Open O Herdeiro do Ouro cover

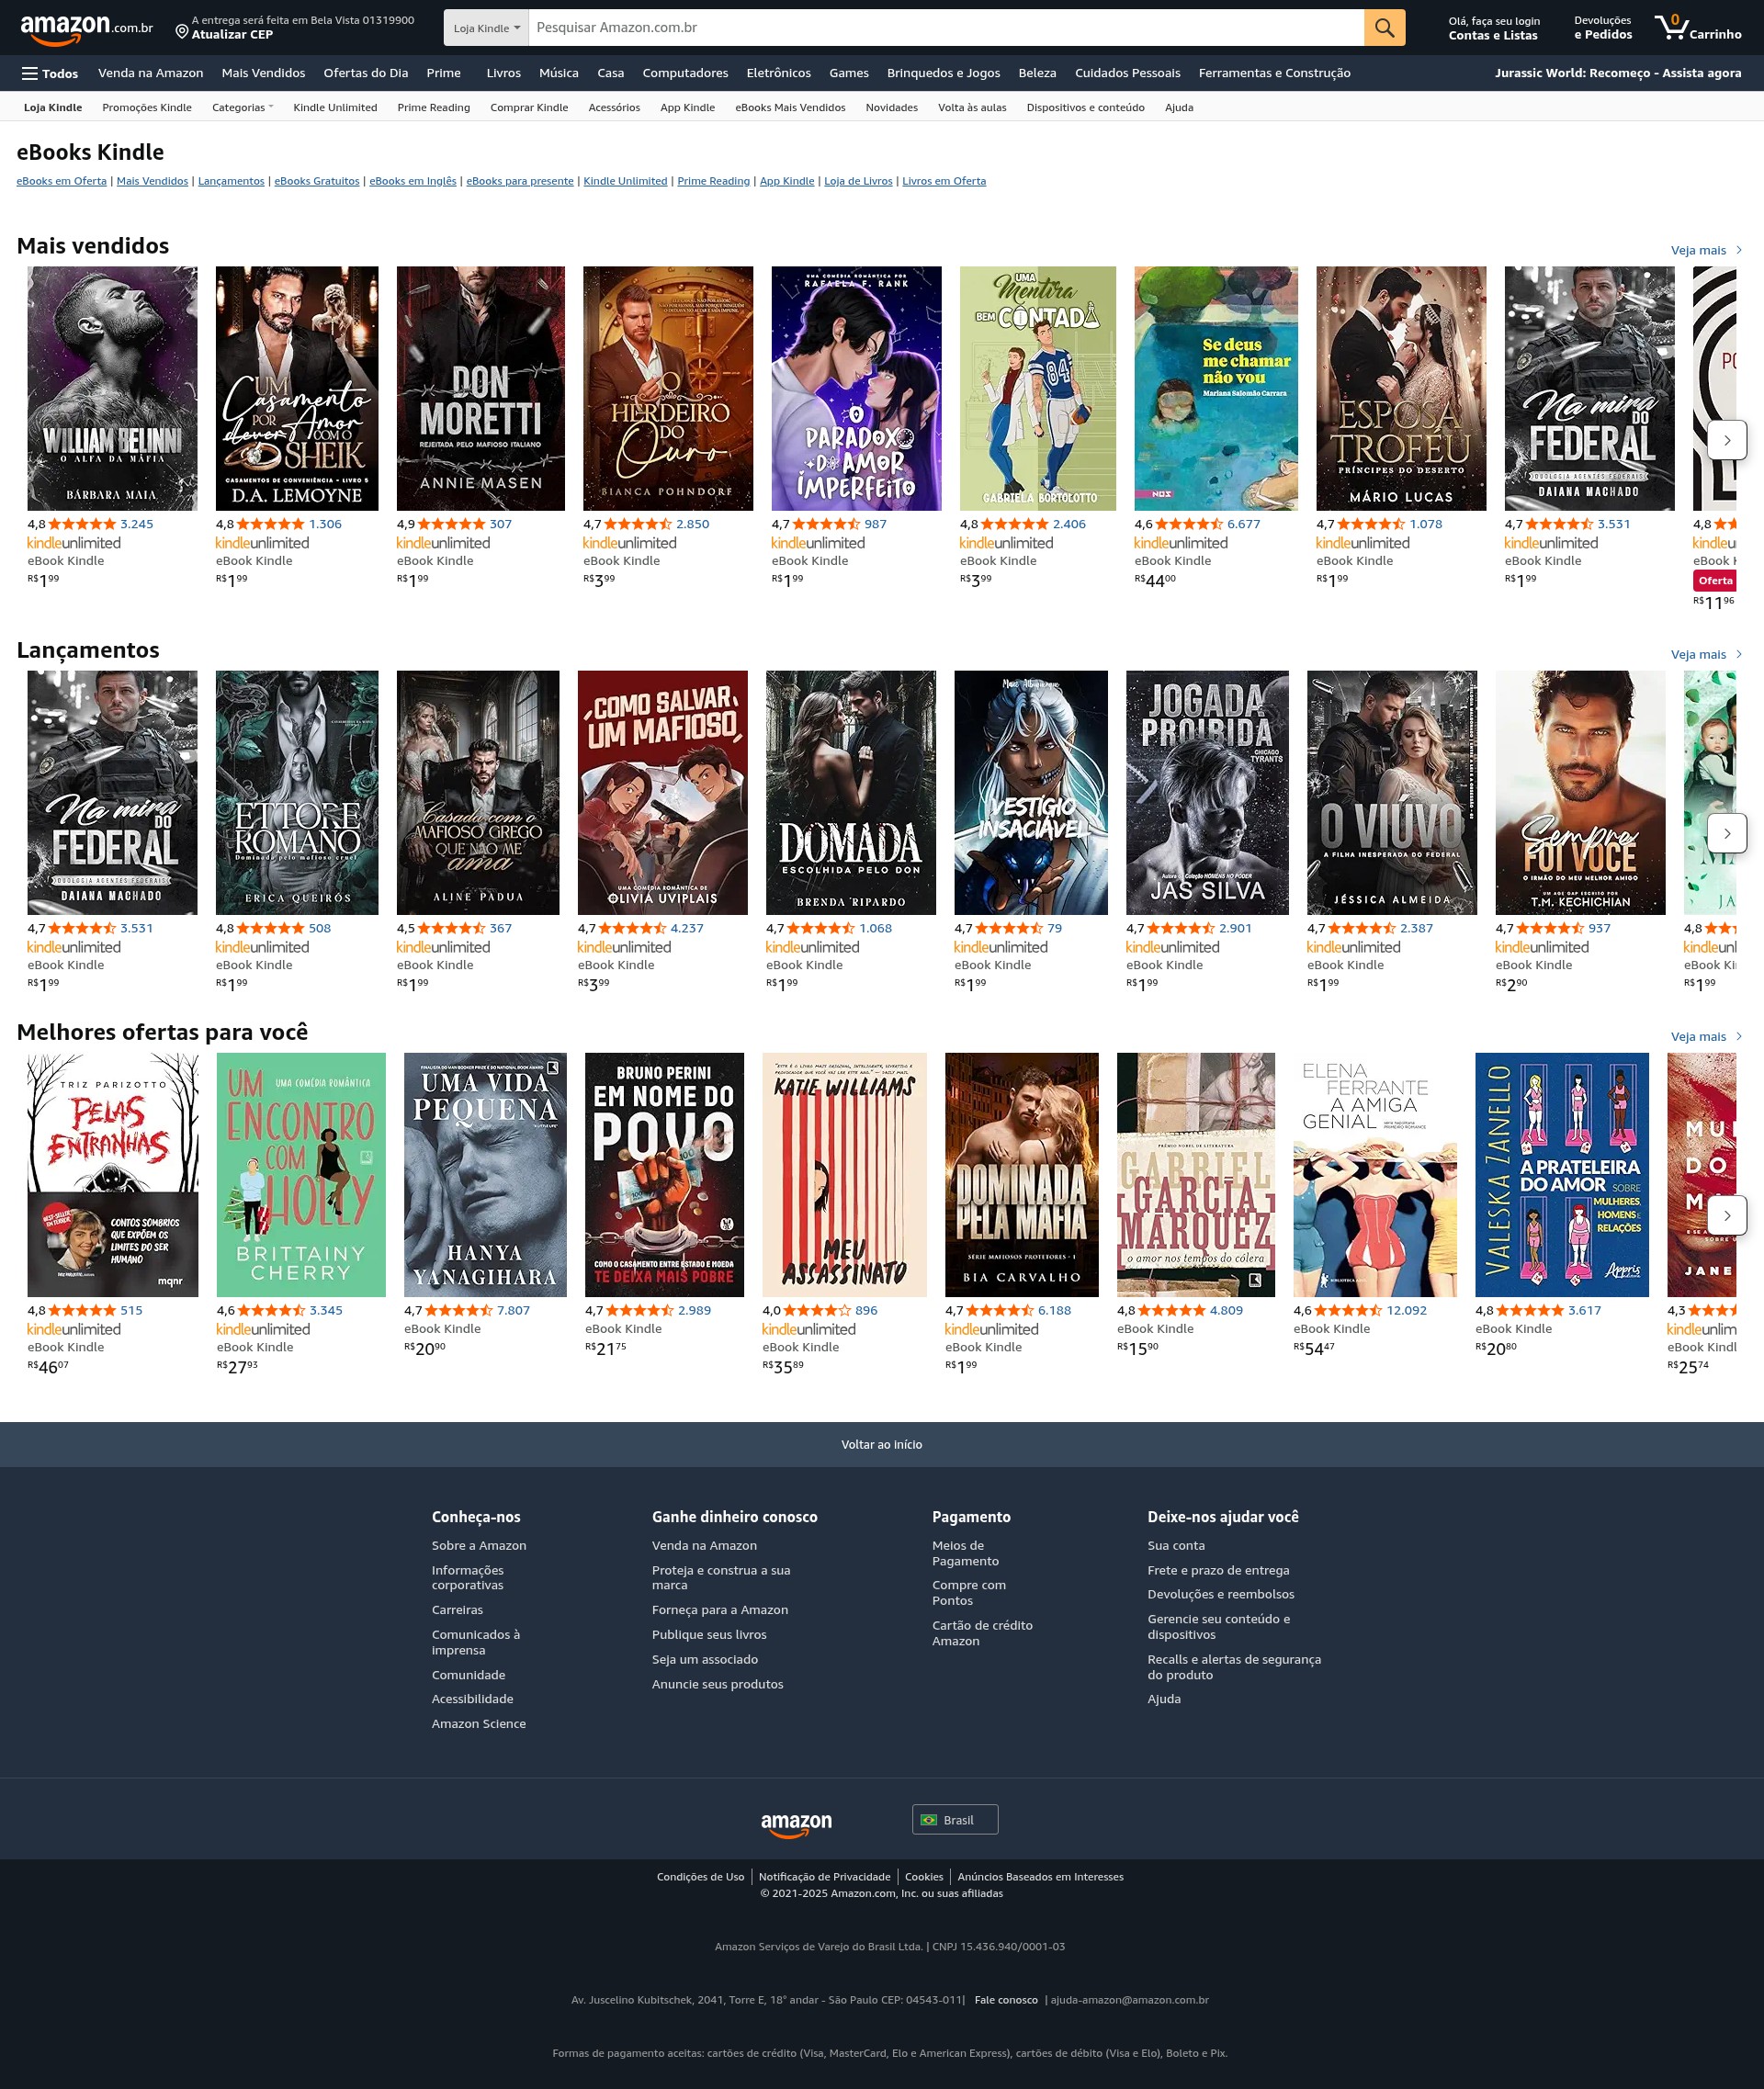(668, 388)
